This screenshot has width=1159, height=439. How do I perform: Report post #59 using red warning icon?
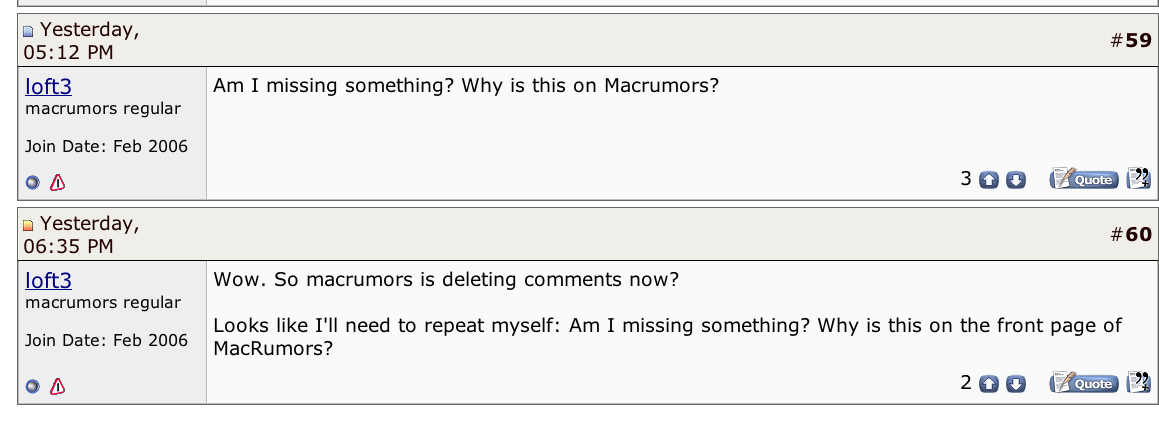coord(58,182)
